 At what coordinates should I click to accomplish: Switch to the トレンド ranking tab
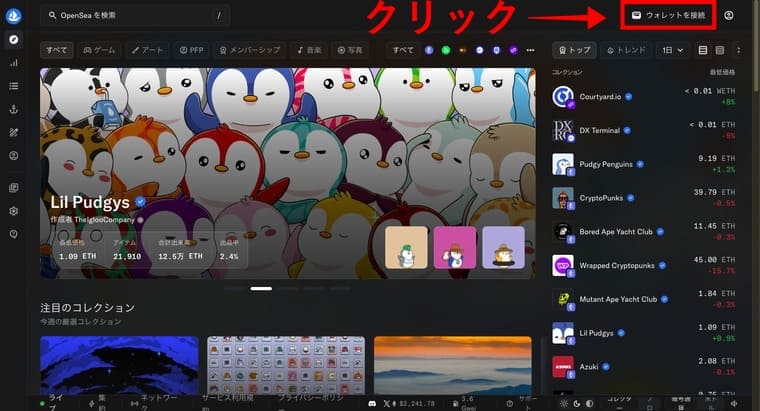coord(626,50)
